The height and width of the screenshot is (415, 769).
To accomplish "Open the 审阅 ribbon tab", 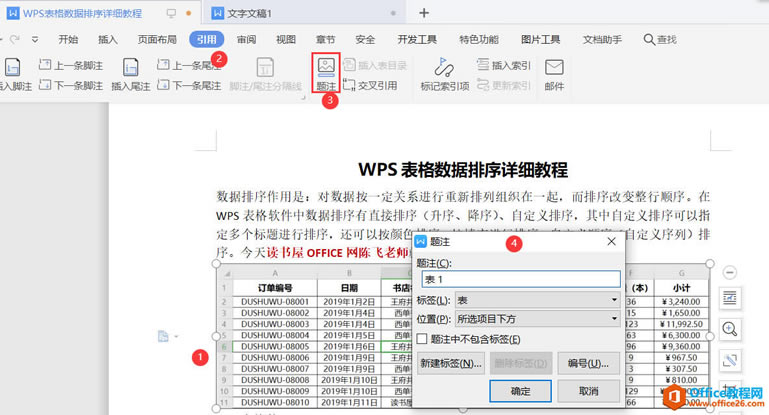I will click(x=246, y=40).
